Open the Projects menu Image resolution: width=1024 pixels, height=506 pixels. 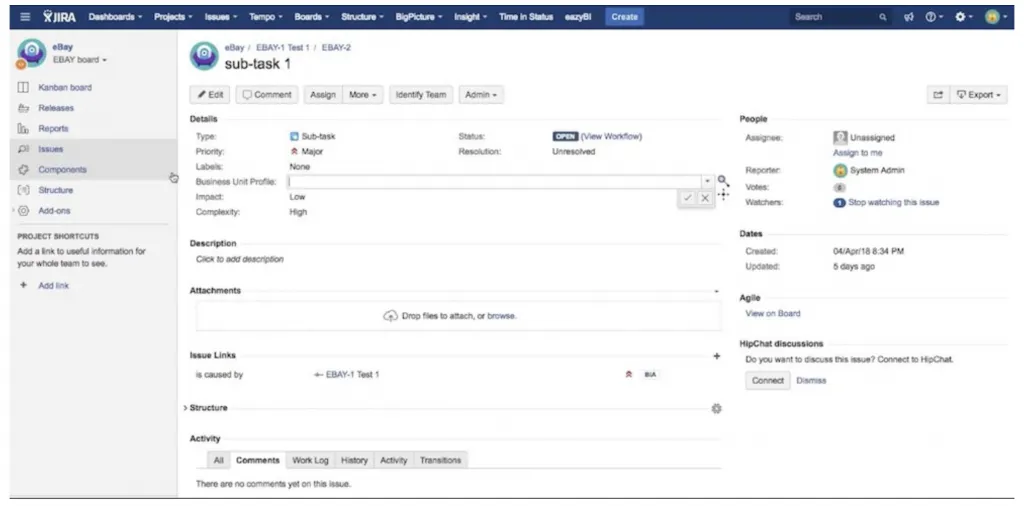[173, 17]
